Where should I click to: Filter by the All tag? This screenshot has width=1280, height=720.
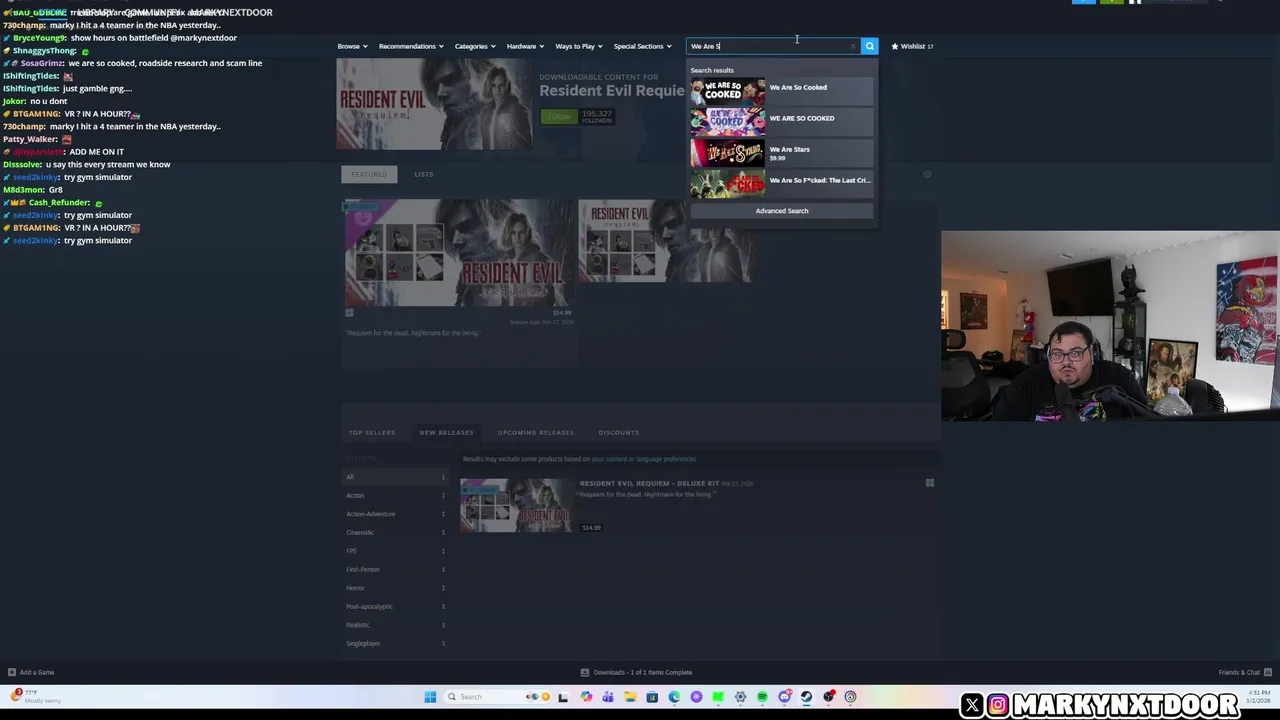(x=395, y=477)
